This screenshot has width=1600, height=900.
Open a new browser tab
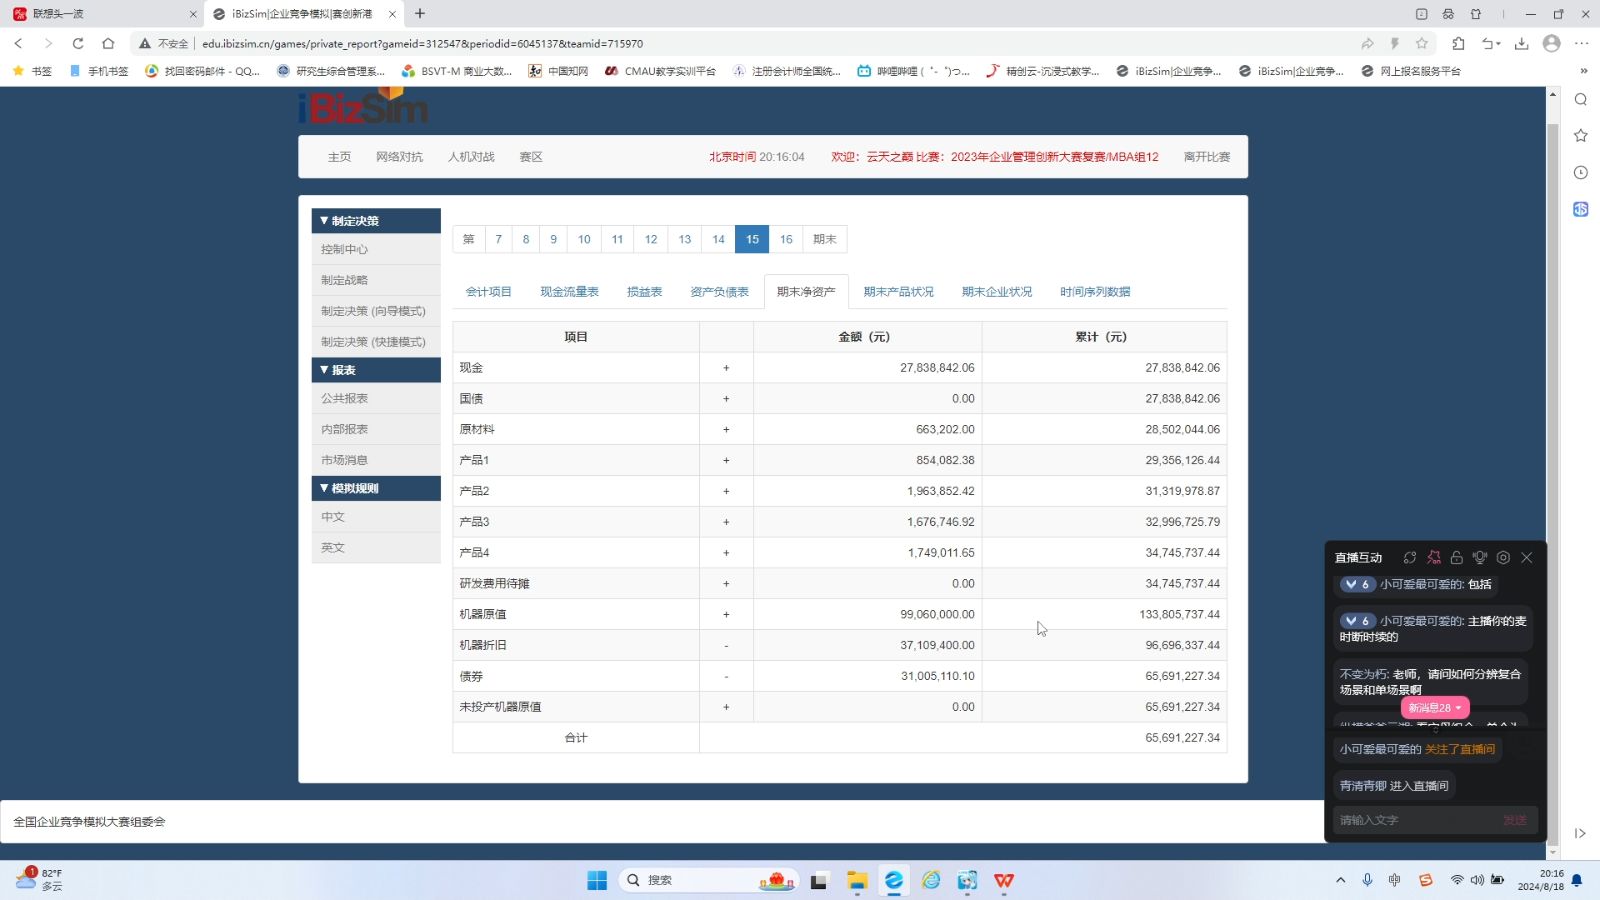coord(420,14)
